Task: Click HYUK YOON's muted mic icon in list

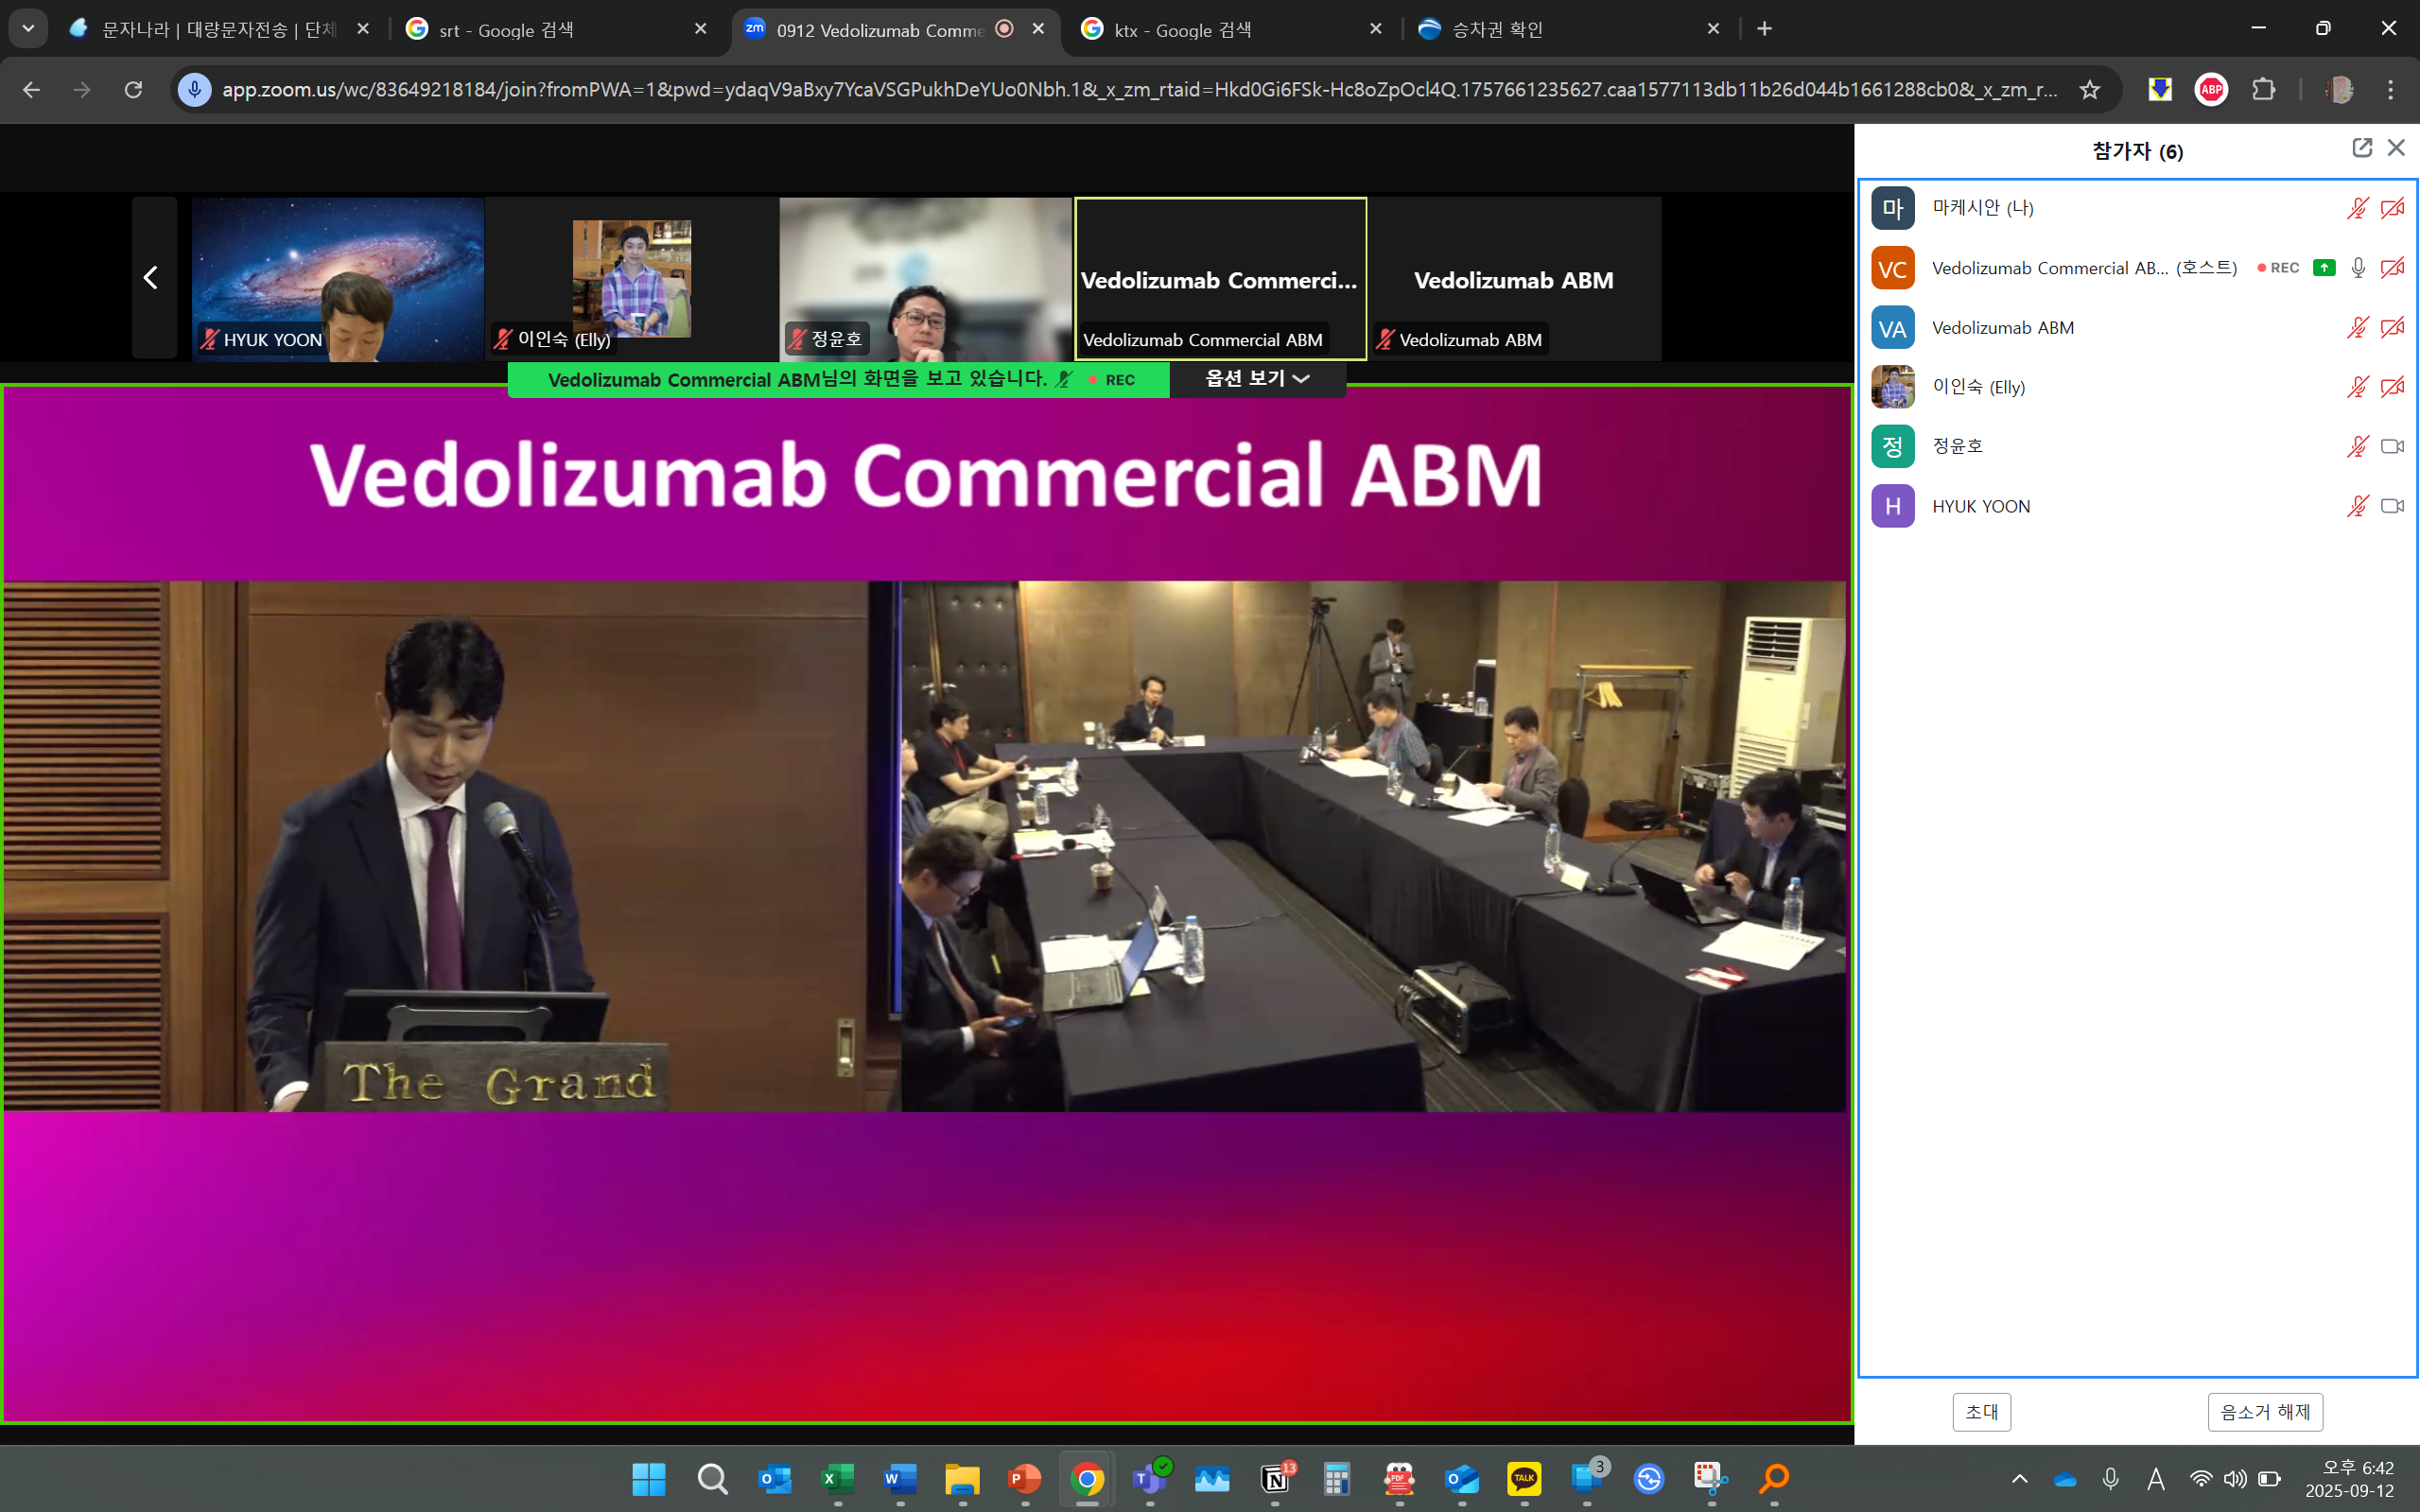Action: point(2357,506)
